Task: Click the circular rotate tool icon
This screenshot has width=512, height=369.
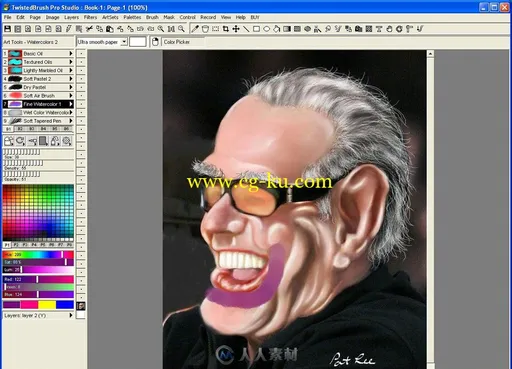Action: point(399,29)
